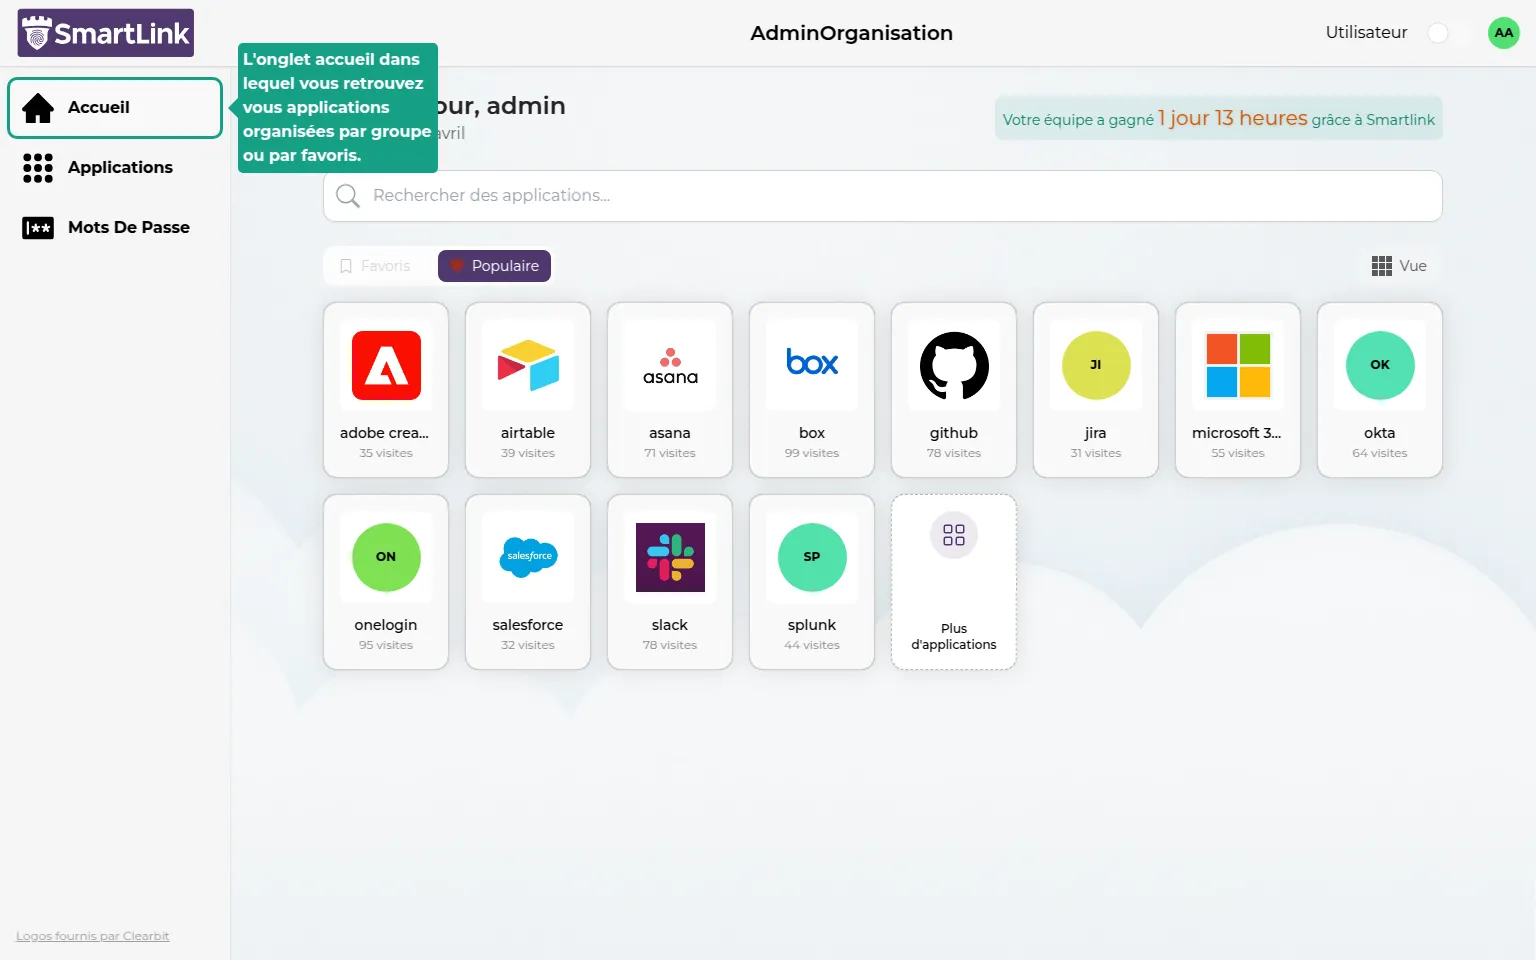Image resolution: width=1536 pixels, height=960 pixels.
Task: Click the AdminOrganisation title
Action: [852, 33]
